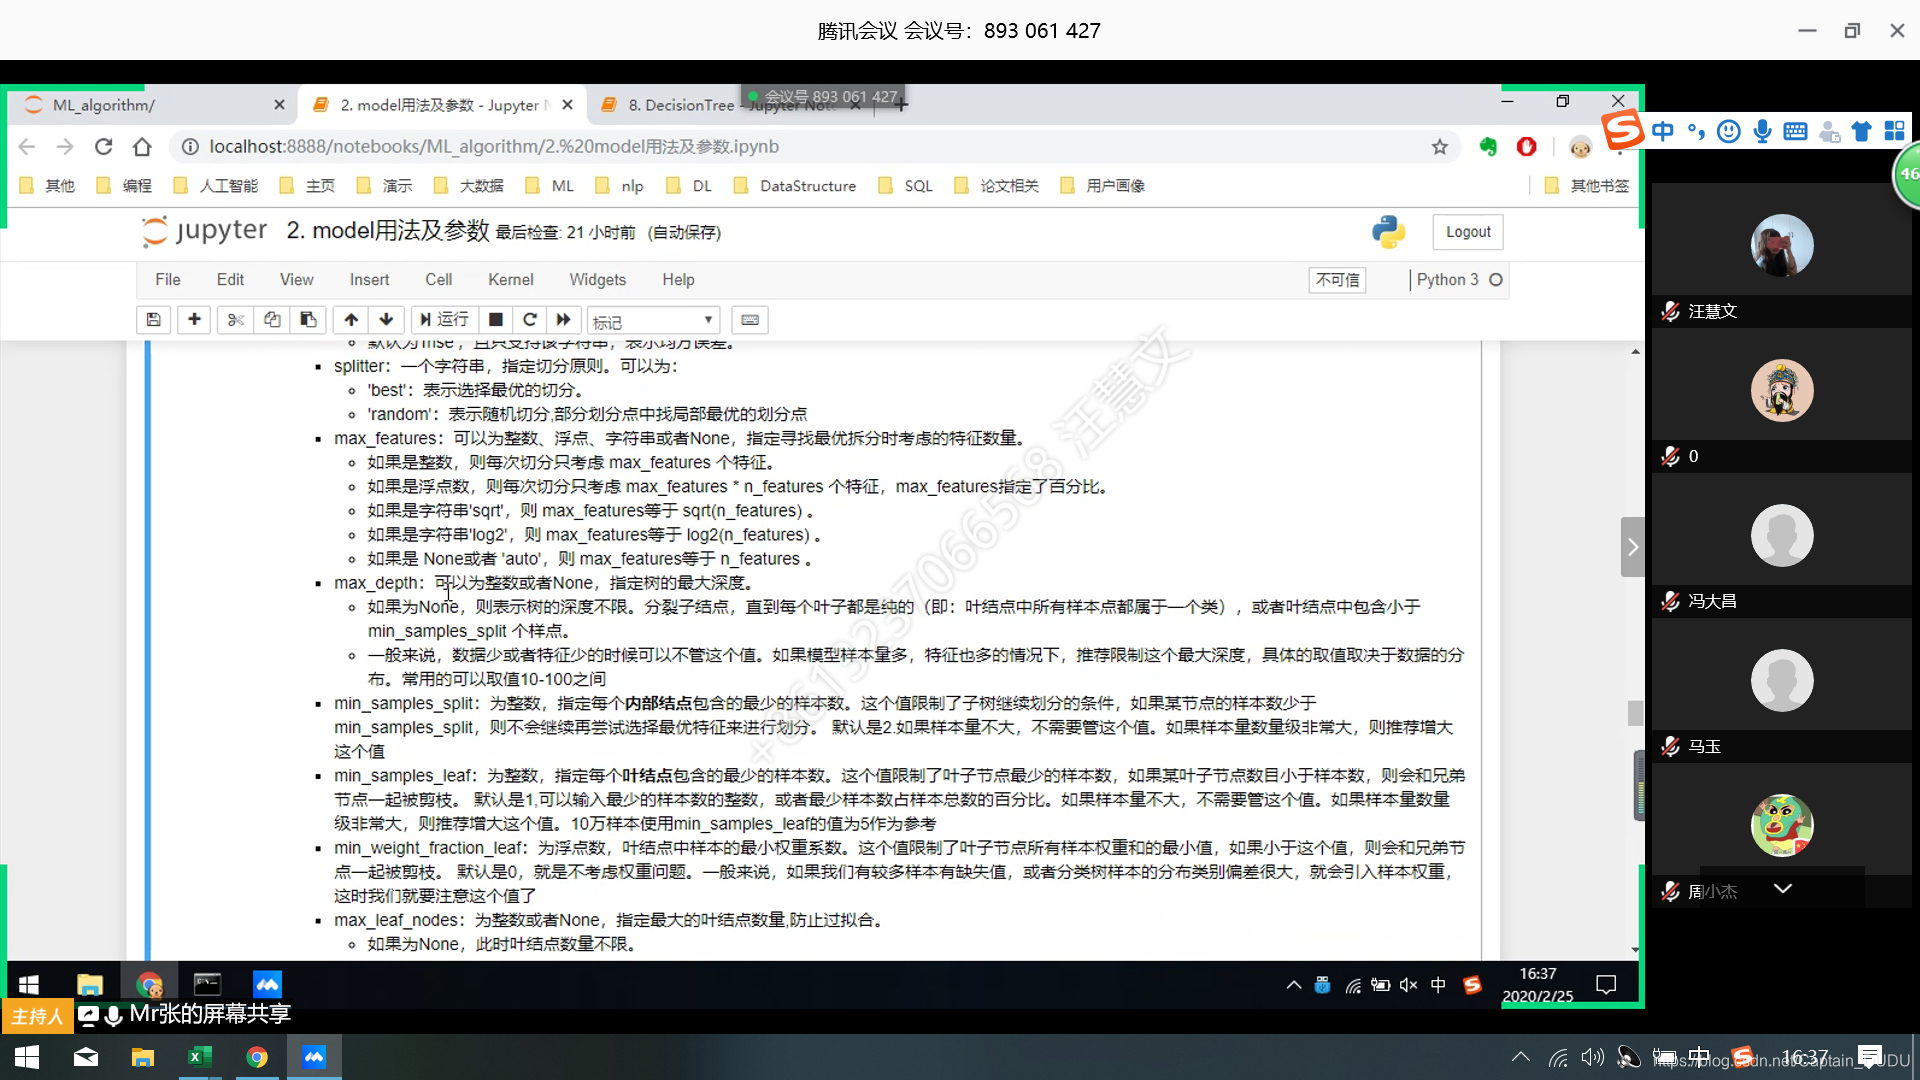Viewport: 1920px width, 1080px height.
Task: Click the Logout button
Action: tap(1468, 232)
